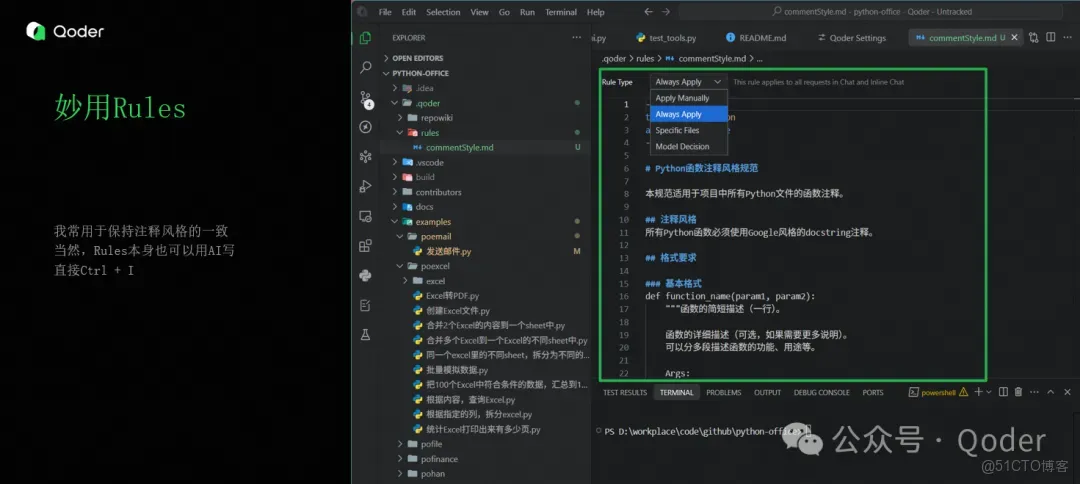Collapse the PYTHON-OFFICE root folder

tap(420, 73)
